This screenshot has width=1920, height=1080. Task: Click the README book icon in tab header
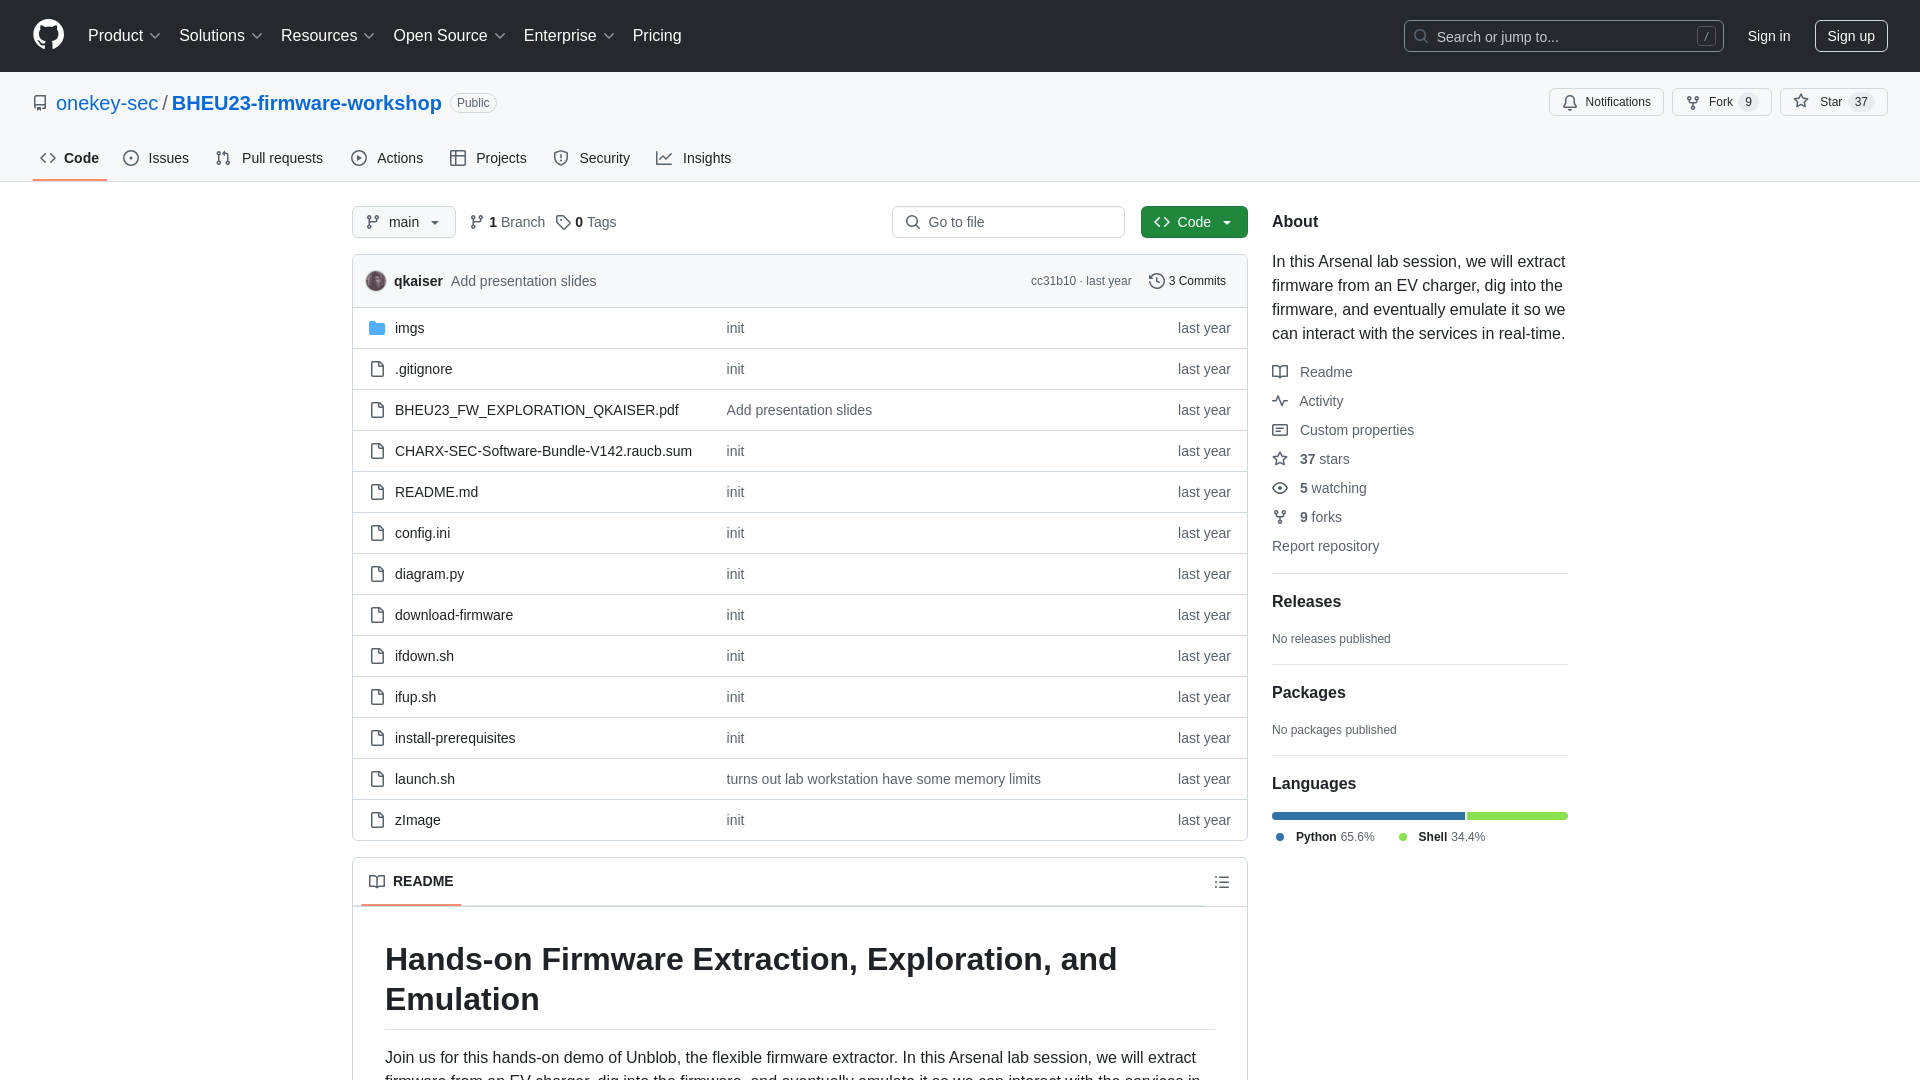[377, 881]
